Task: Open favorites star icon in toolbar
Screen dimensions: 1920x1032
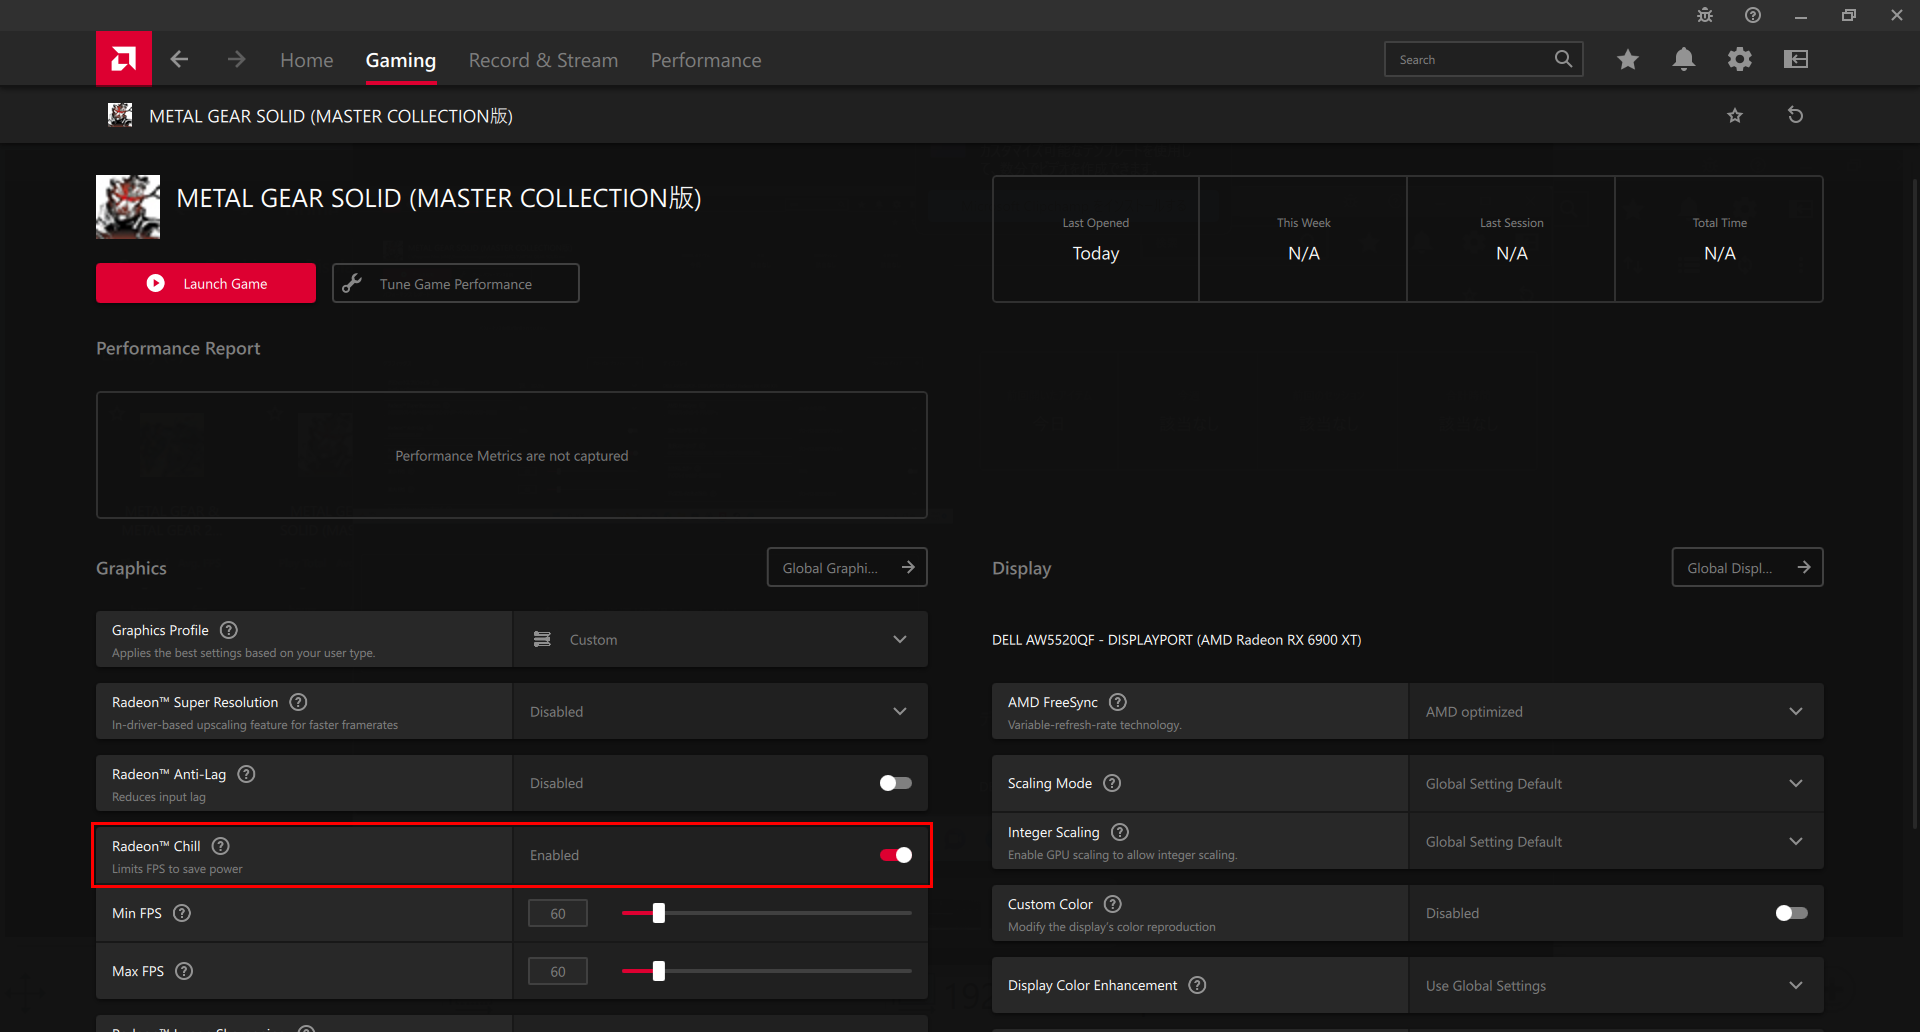Action: (x=1628, y=59)
